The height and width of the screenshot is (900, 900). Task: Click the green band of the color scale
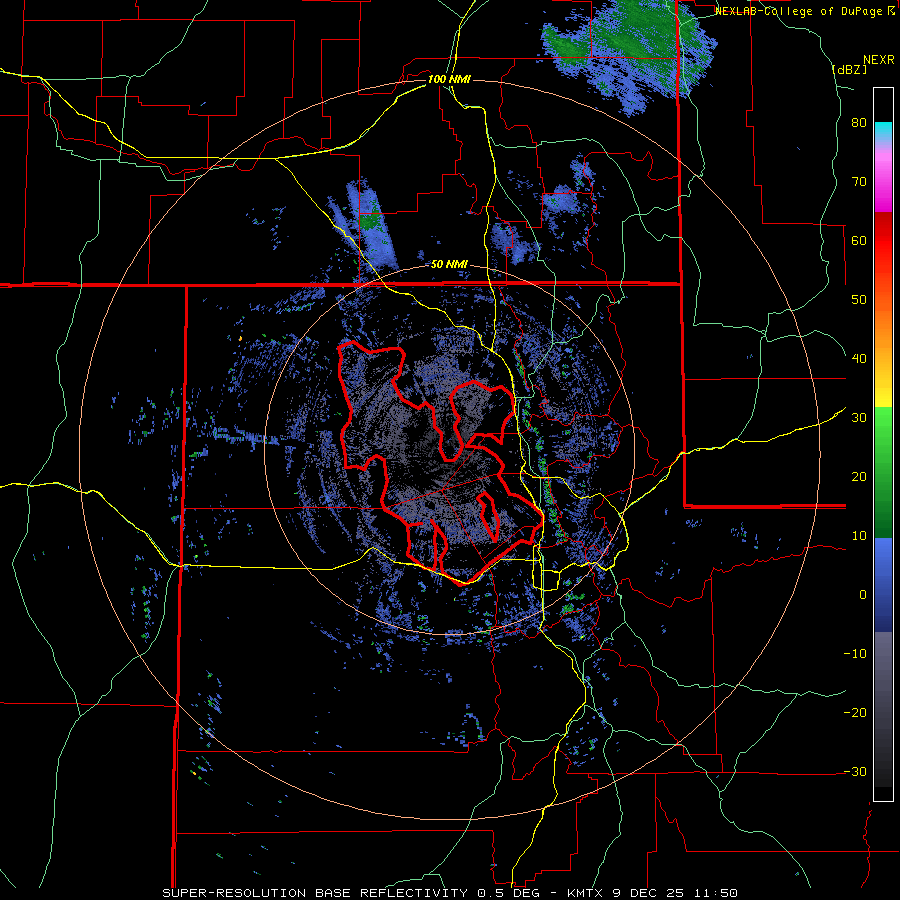tap(883, 472)
